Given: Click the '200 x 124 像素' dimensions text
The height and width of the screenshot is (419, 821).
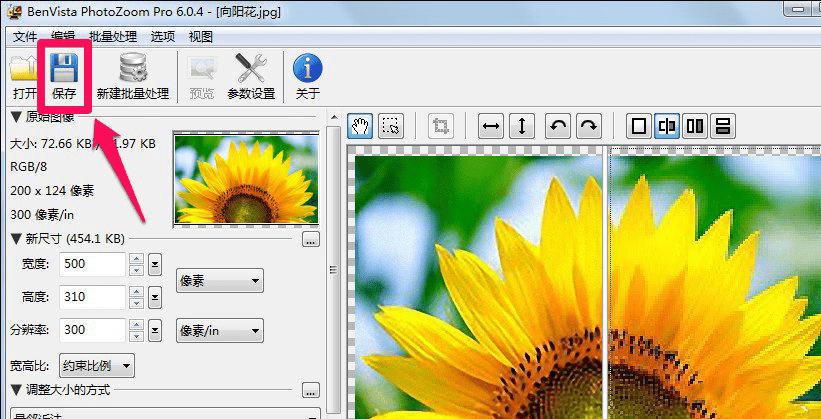Looking at the screenshot, I should tap(52, 191).
